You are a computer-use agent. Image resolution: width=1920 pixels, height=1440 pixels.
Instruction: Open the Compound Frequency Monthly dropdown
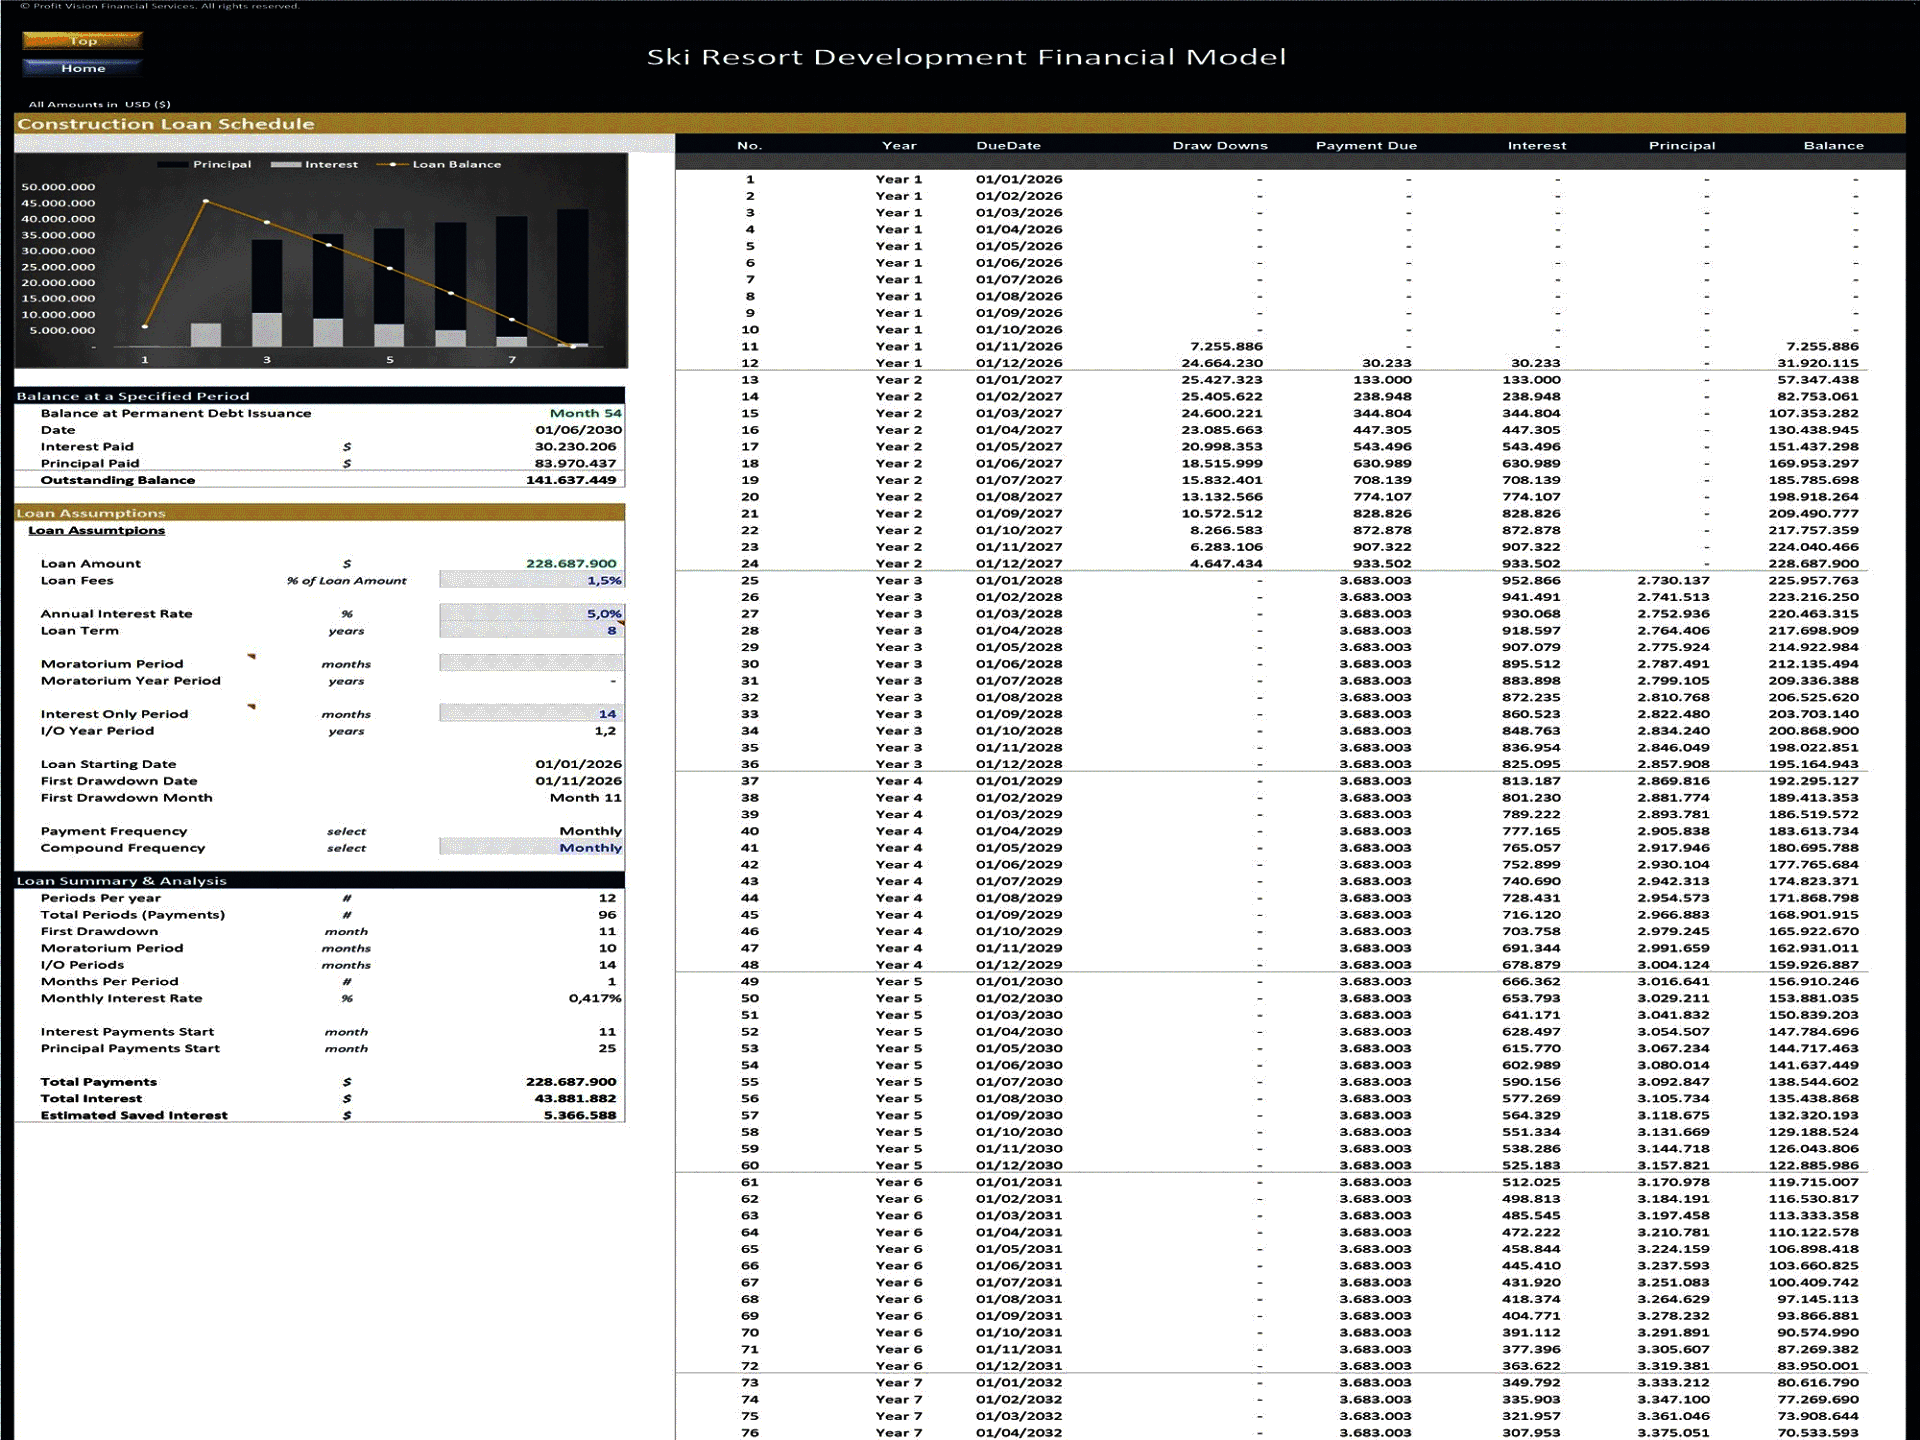(531, 848)
